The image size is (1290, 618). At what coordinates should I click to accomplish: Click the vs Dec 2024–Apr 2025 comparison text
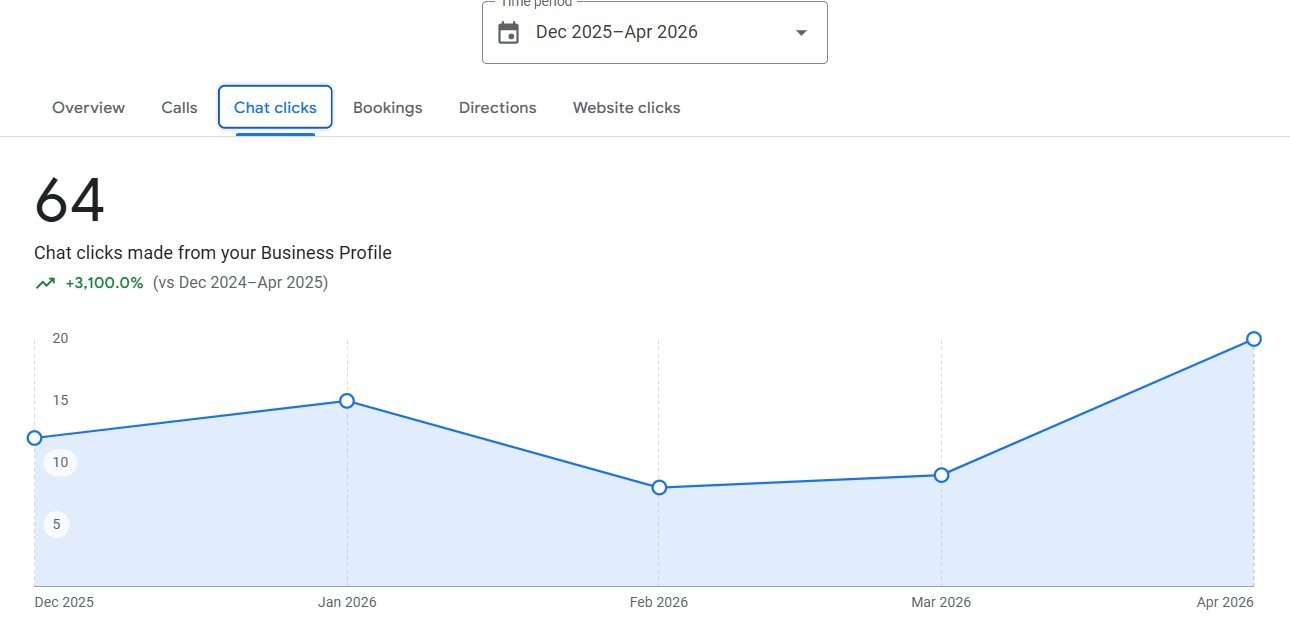click(x=241, y=283)
